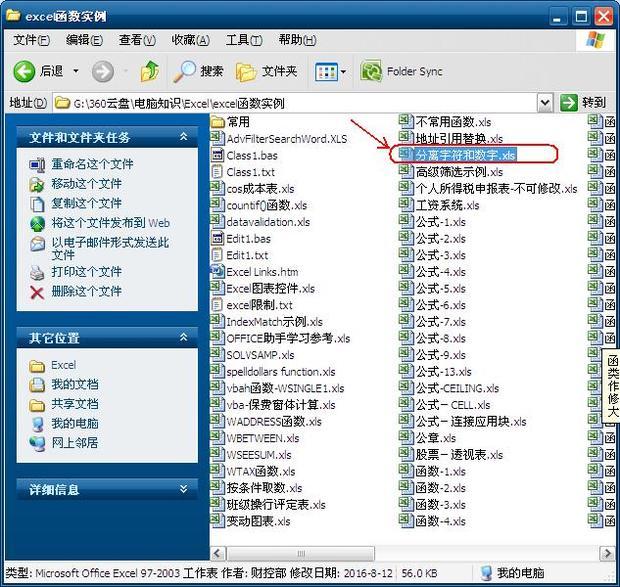
Task: Open the Back button history dropdown arrow
Action: (76, 72)
